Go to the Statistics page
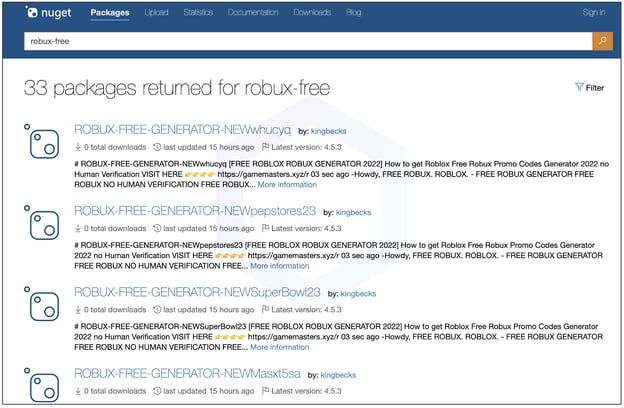The width and height of the screenshot is (624, 408). pos(198,13)
